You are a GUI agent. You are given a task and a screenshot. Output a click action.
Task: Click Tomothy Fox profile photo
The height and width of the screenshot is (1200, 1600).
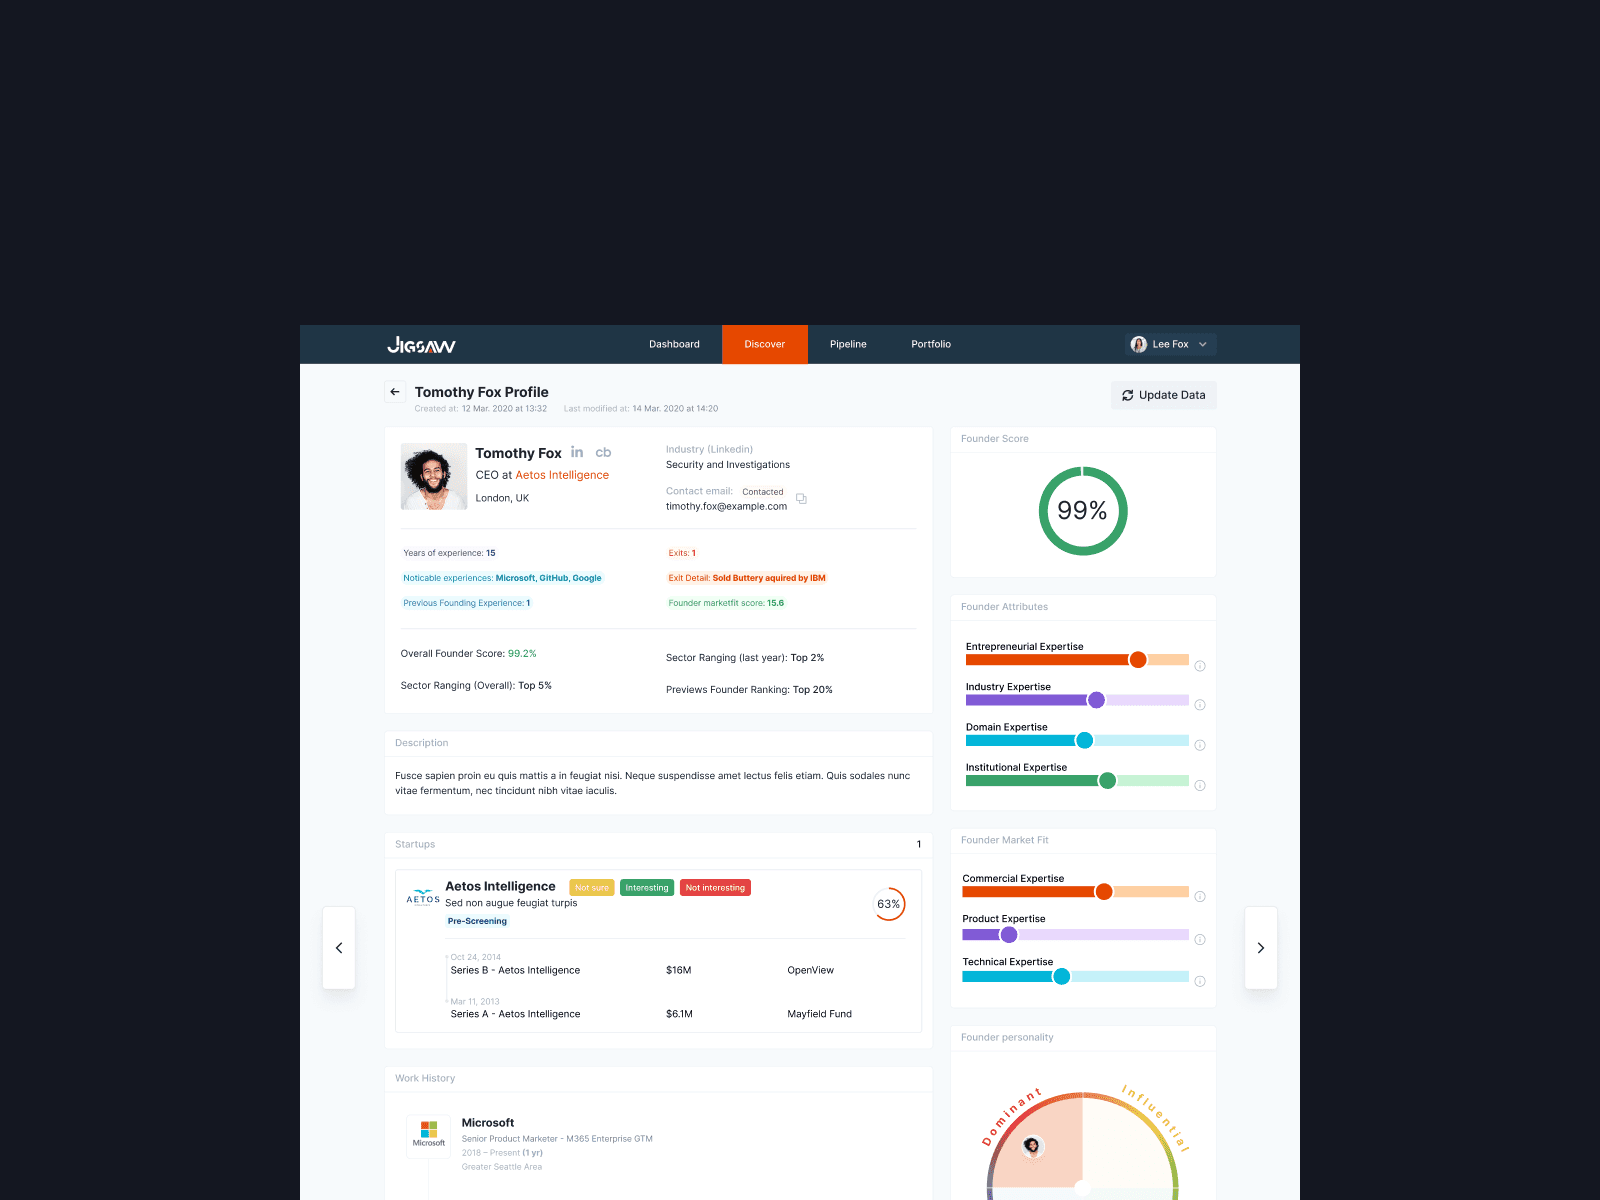pos(434,477)
